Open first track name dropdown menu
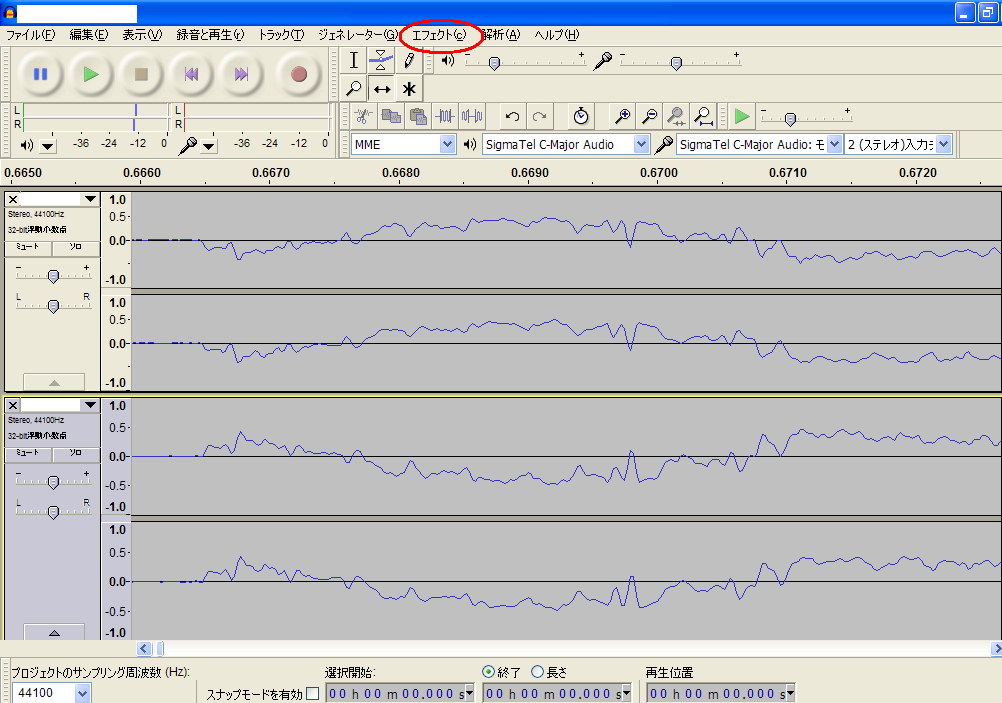 tap(90, 199)
